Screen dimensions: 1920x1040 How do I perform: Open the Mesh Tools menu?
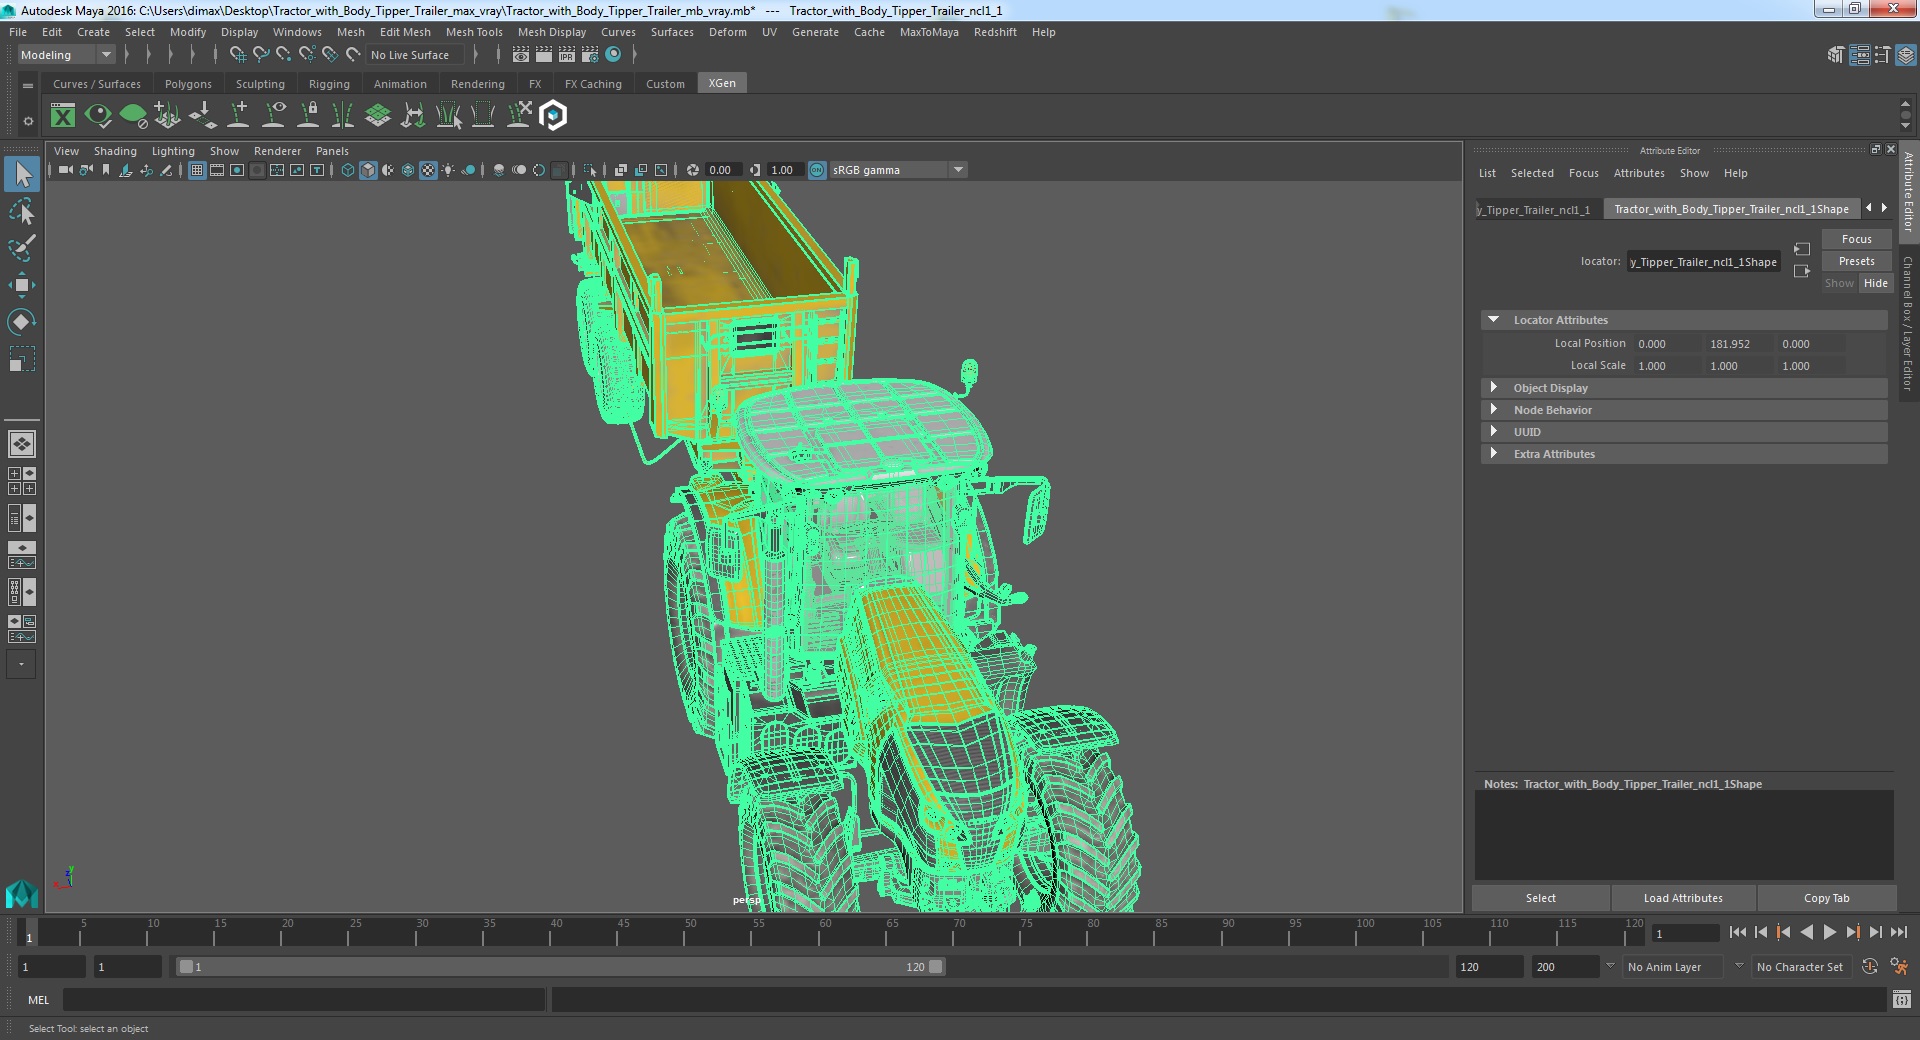[x=474, y=32]
